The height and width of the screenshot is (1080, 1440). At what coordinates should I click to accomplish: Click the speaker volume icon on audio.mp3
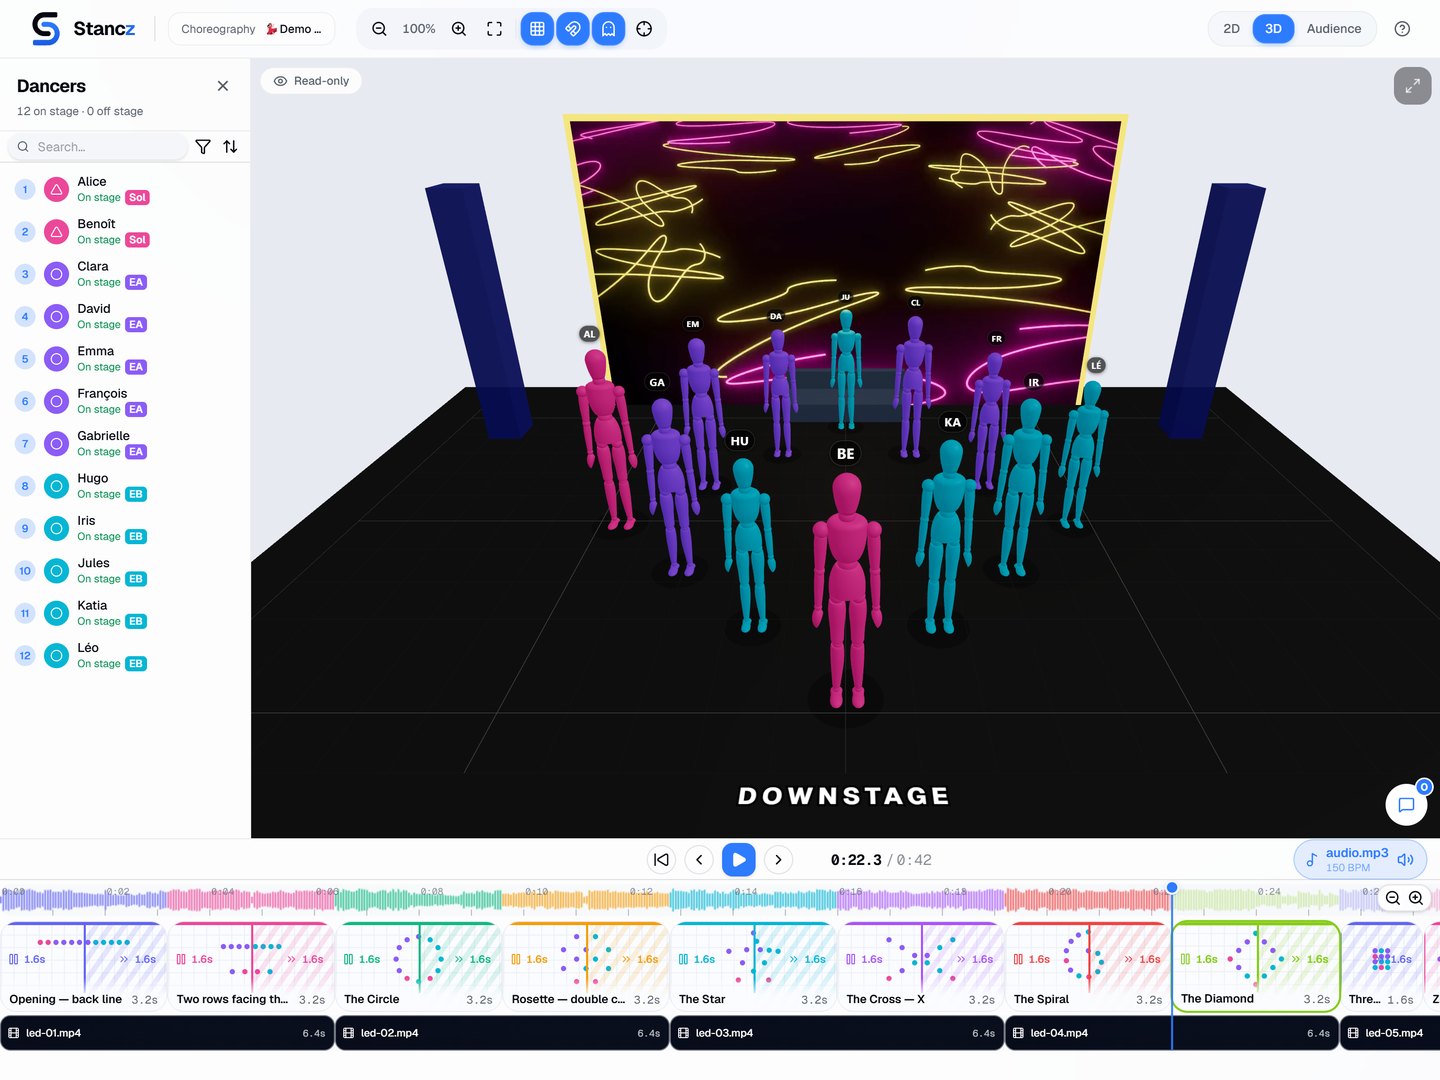(1405, 860)
